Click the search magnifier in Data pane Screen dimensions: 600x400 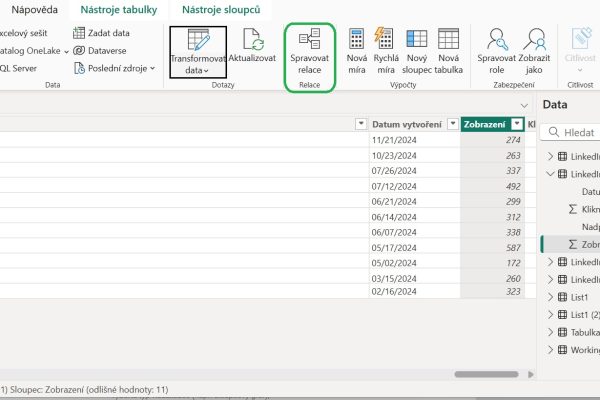click(x=553, y=132)
